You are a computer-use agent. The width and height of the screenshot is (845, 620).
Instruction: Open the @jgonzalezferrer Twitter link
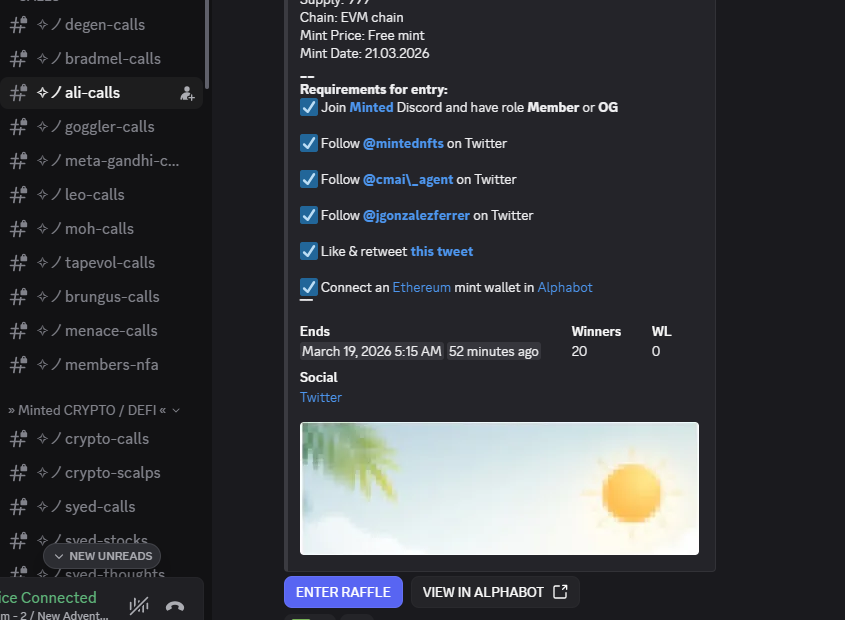click(416, 216)
